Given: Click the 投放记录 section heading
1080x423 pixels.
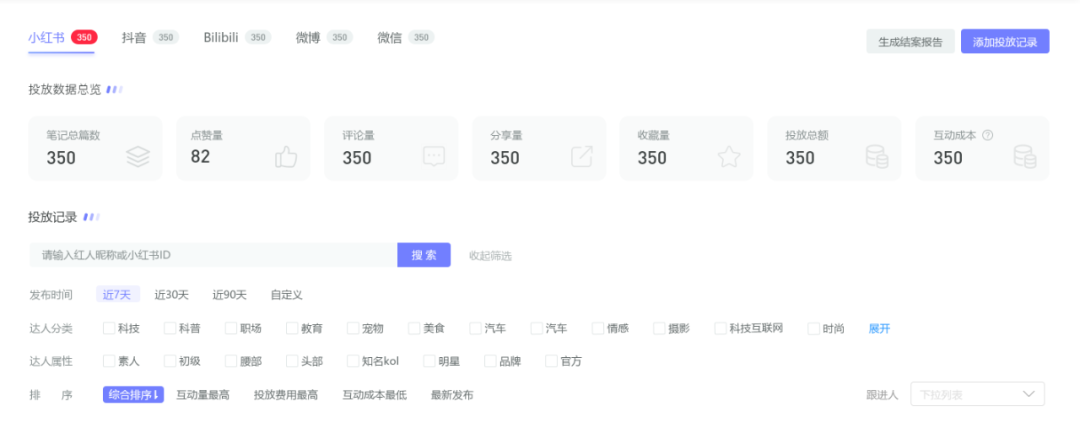Looking at the screenshot, I should pos(52,217).
